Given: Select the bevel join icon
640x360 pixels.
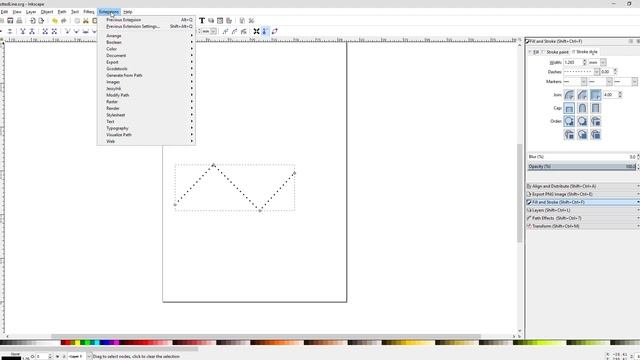Looking at the screenshot, I should click(x=582, y=95).
